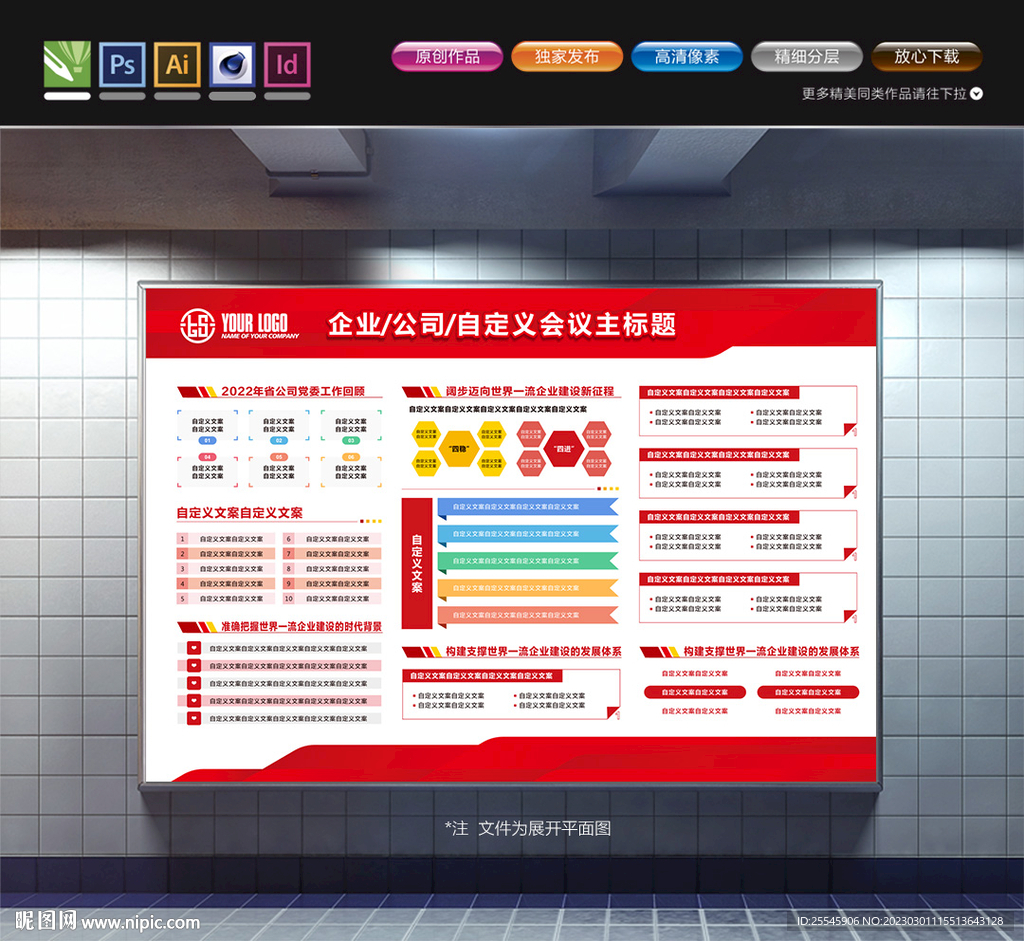Select the Photoshop Ps icon
Image resolution: width=1024 pixels, height=941 pixels.
click(x=122, y=64)
